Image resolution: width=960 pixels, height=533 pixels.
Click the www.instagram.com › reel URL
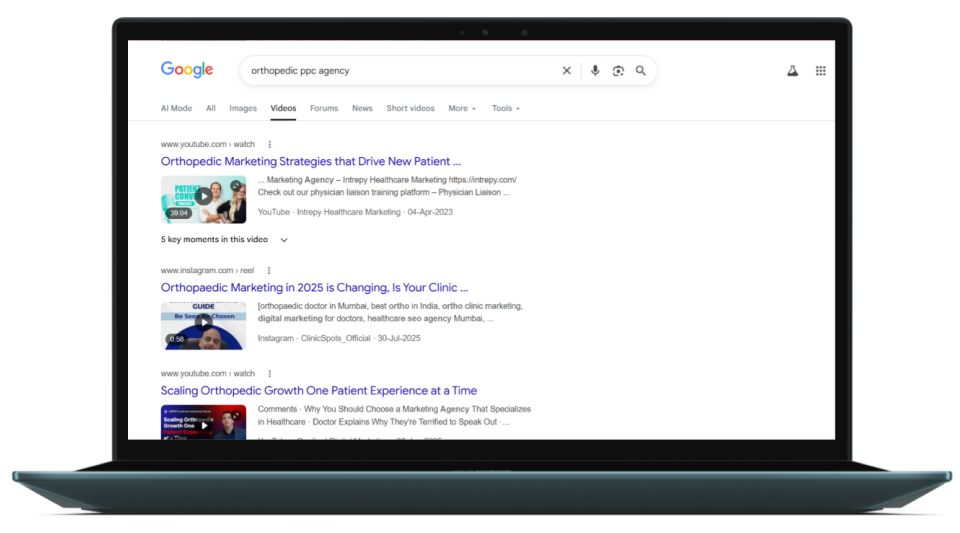point(207,270)
